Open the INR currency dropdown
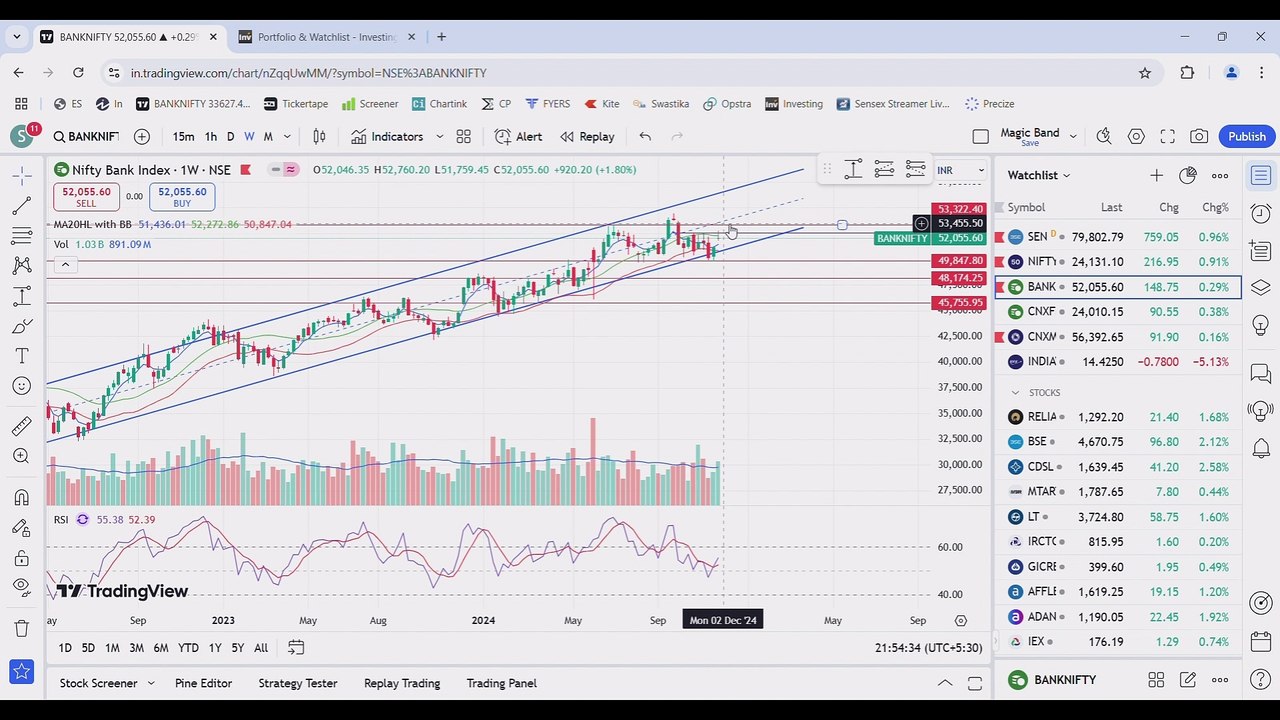Image resolution: width=1280 pixels, height=720 pixels. click(960, 170)
